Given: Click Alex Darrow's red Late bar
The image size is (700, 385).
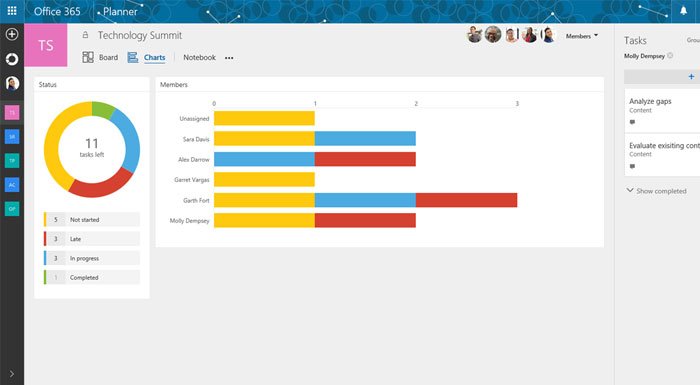Looking at the screenshot, I should click(x=365, y=159).
